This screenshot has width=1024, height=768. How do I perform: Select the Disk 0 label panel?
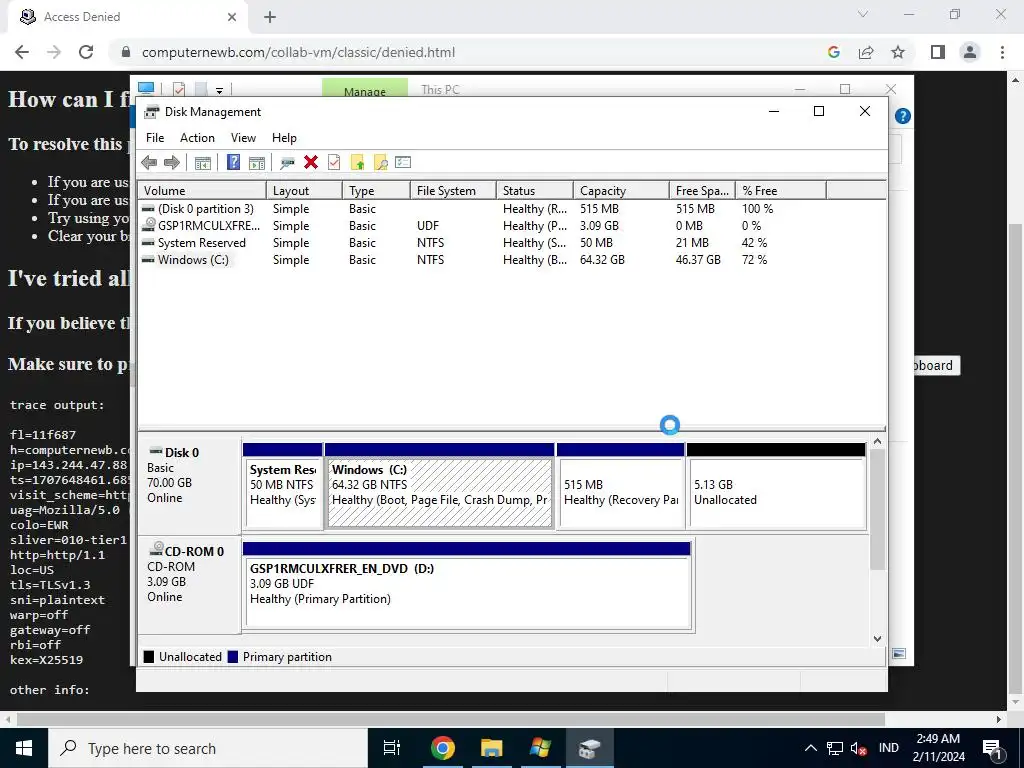189,487
